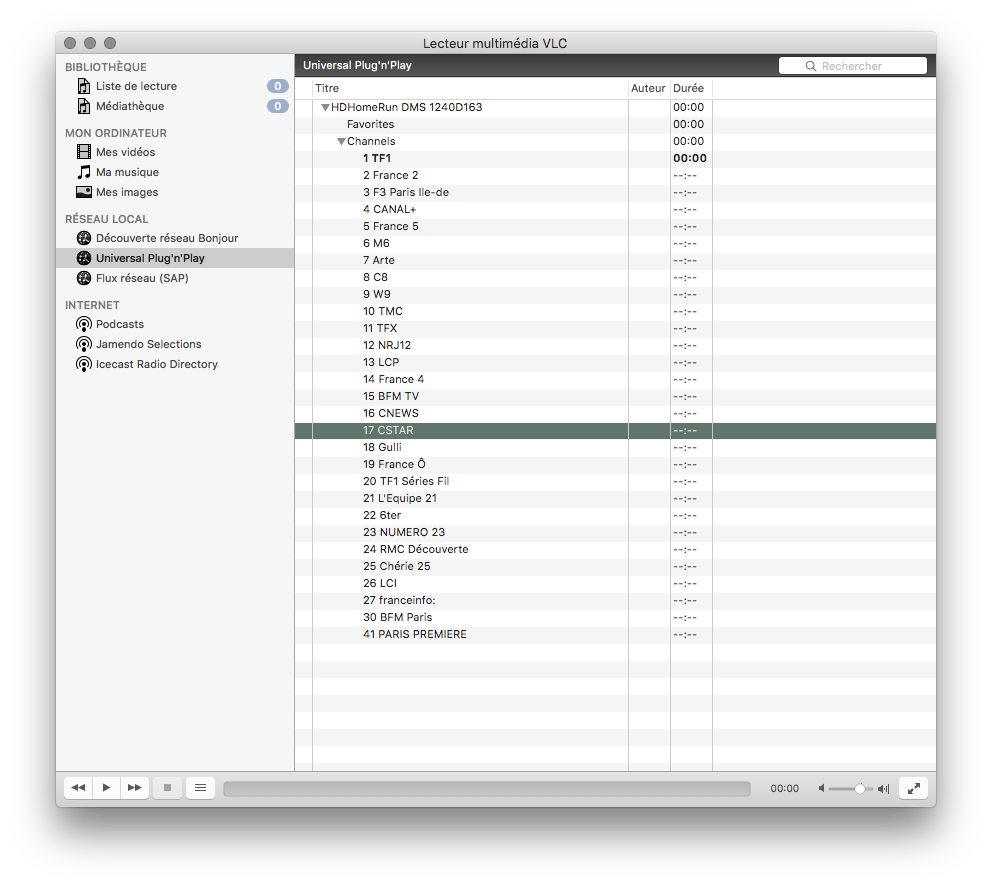This screenshot has width=992, height=887.
Task: Collapse the HDHomeRun DMS 1240D163 node
Action: (x=325, y=108)
